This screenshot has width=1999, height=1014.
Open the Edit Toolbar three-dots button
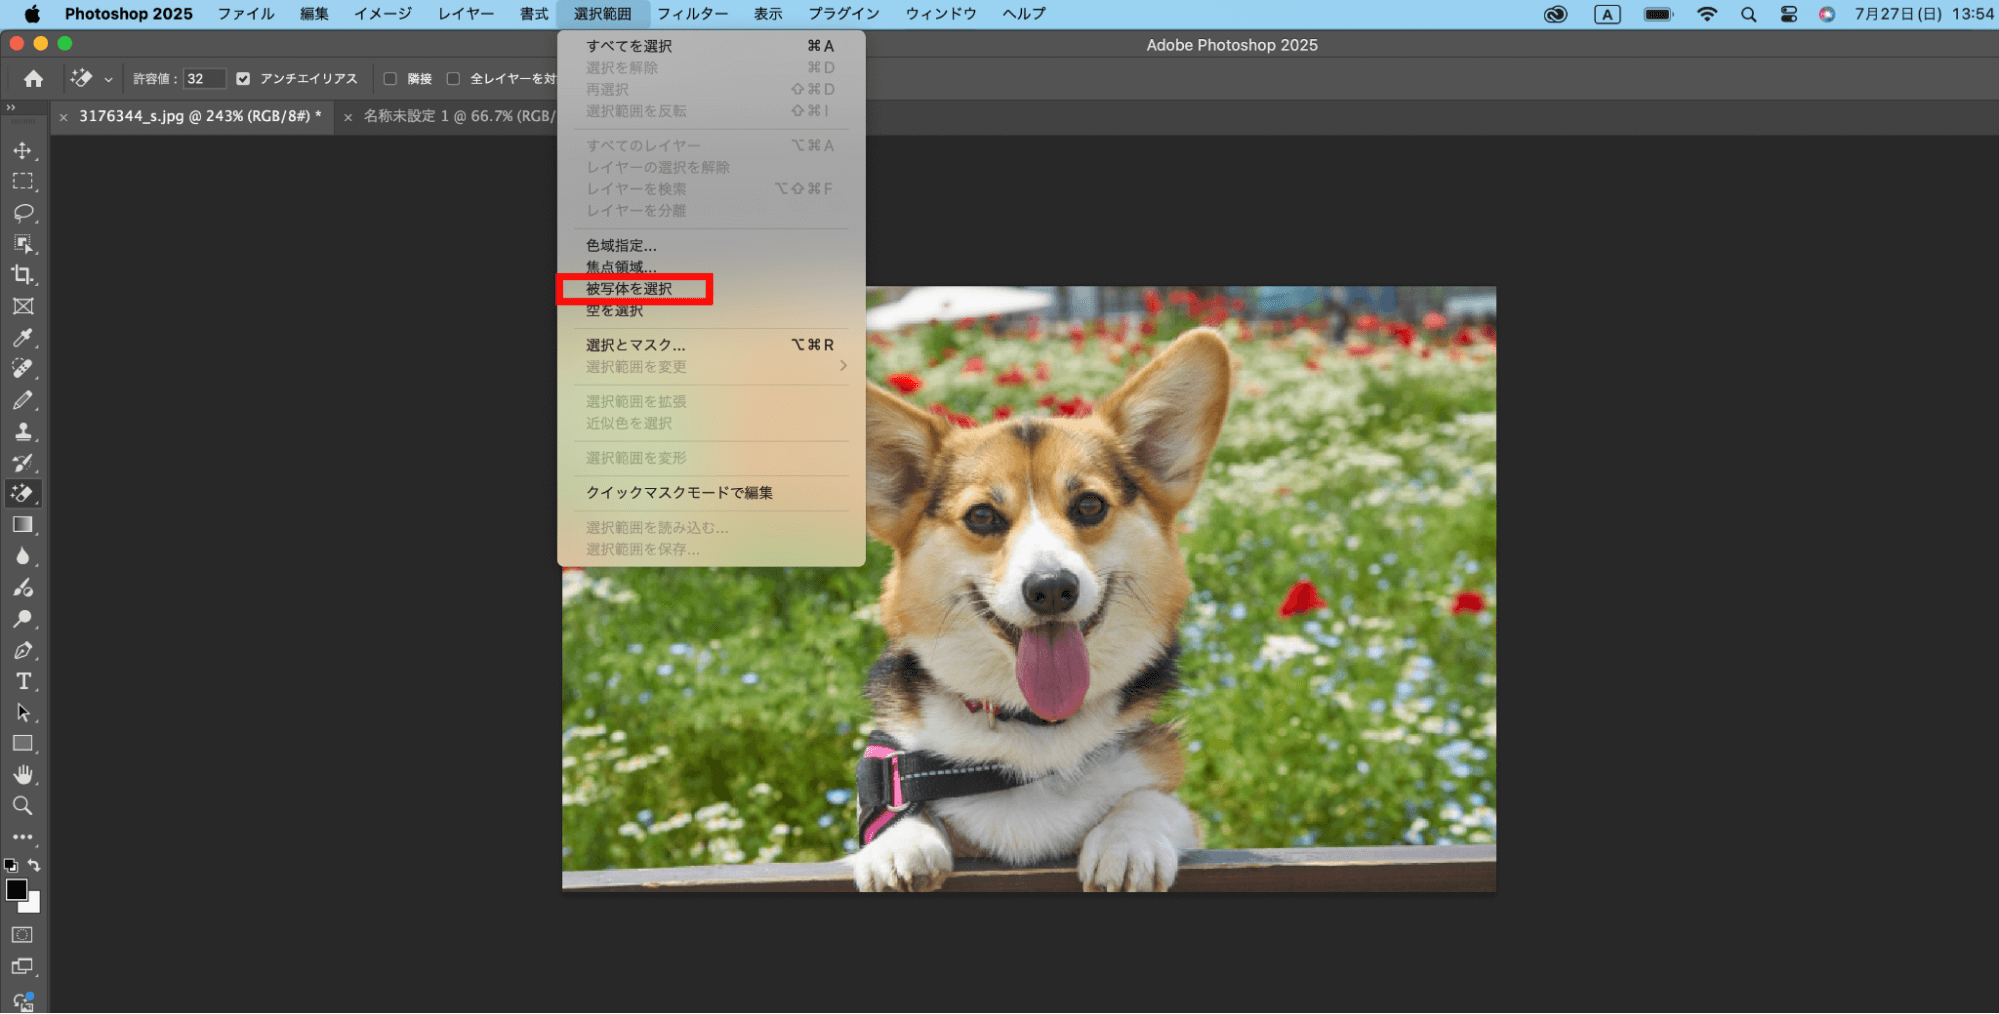[22, 837]
